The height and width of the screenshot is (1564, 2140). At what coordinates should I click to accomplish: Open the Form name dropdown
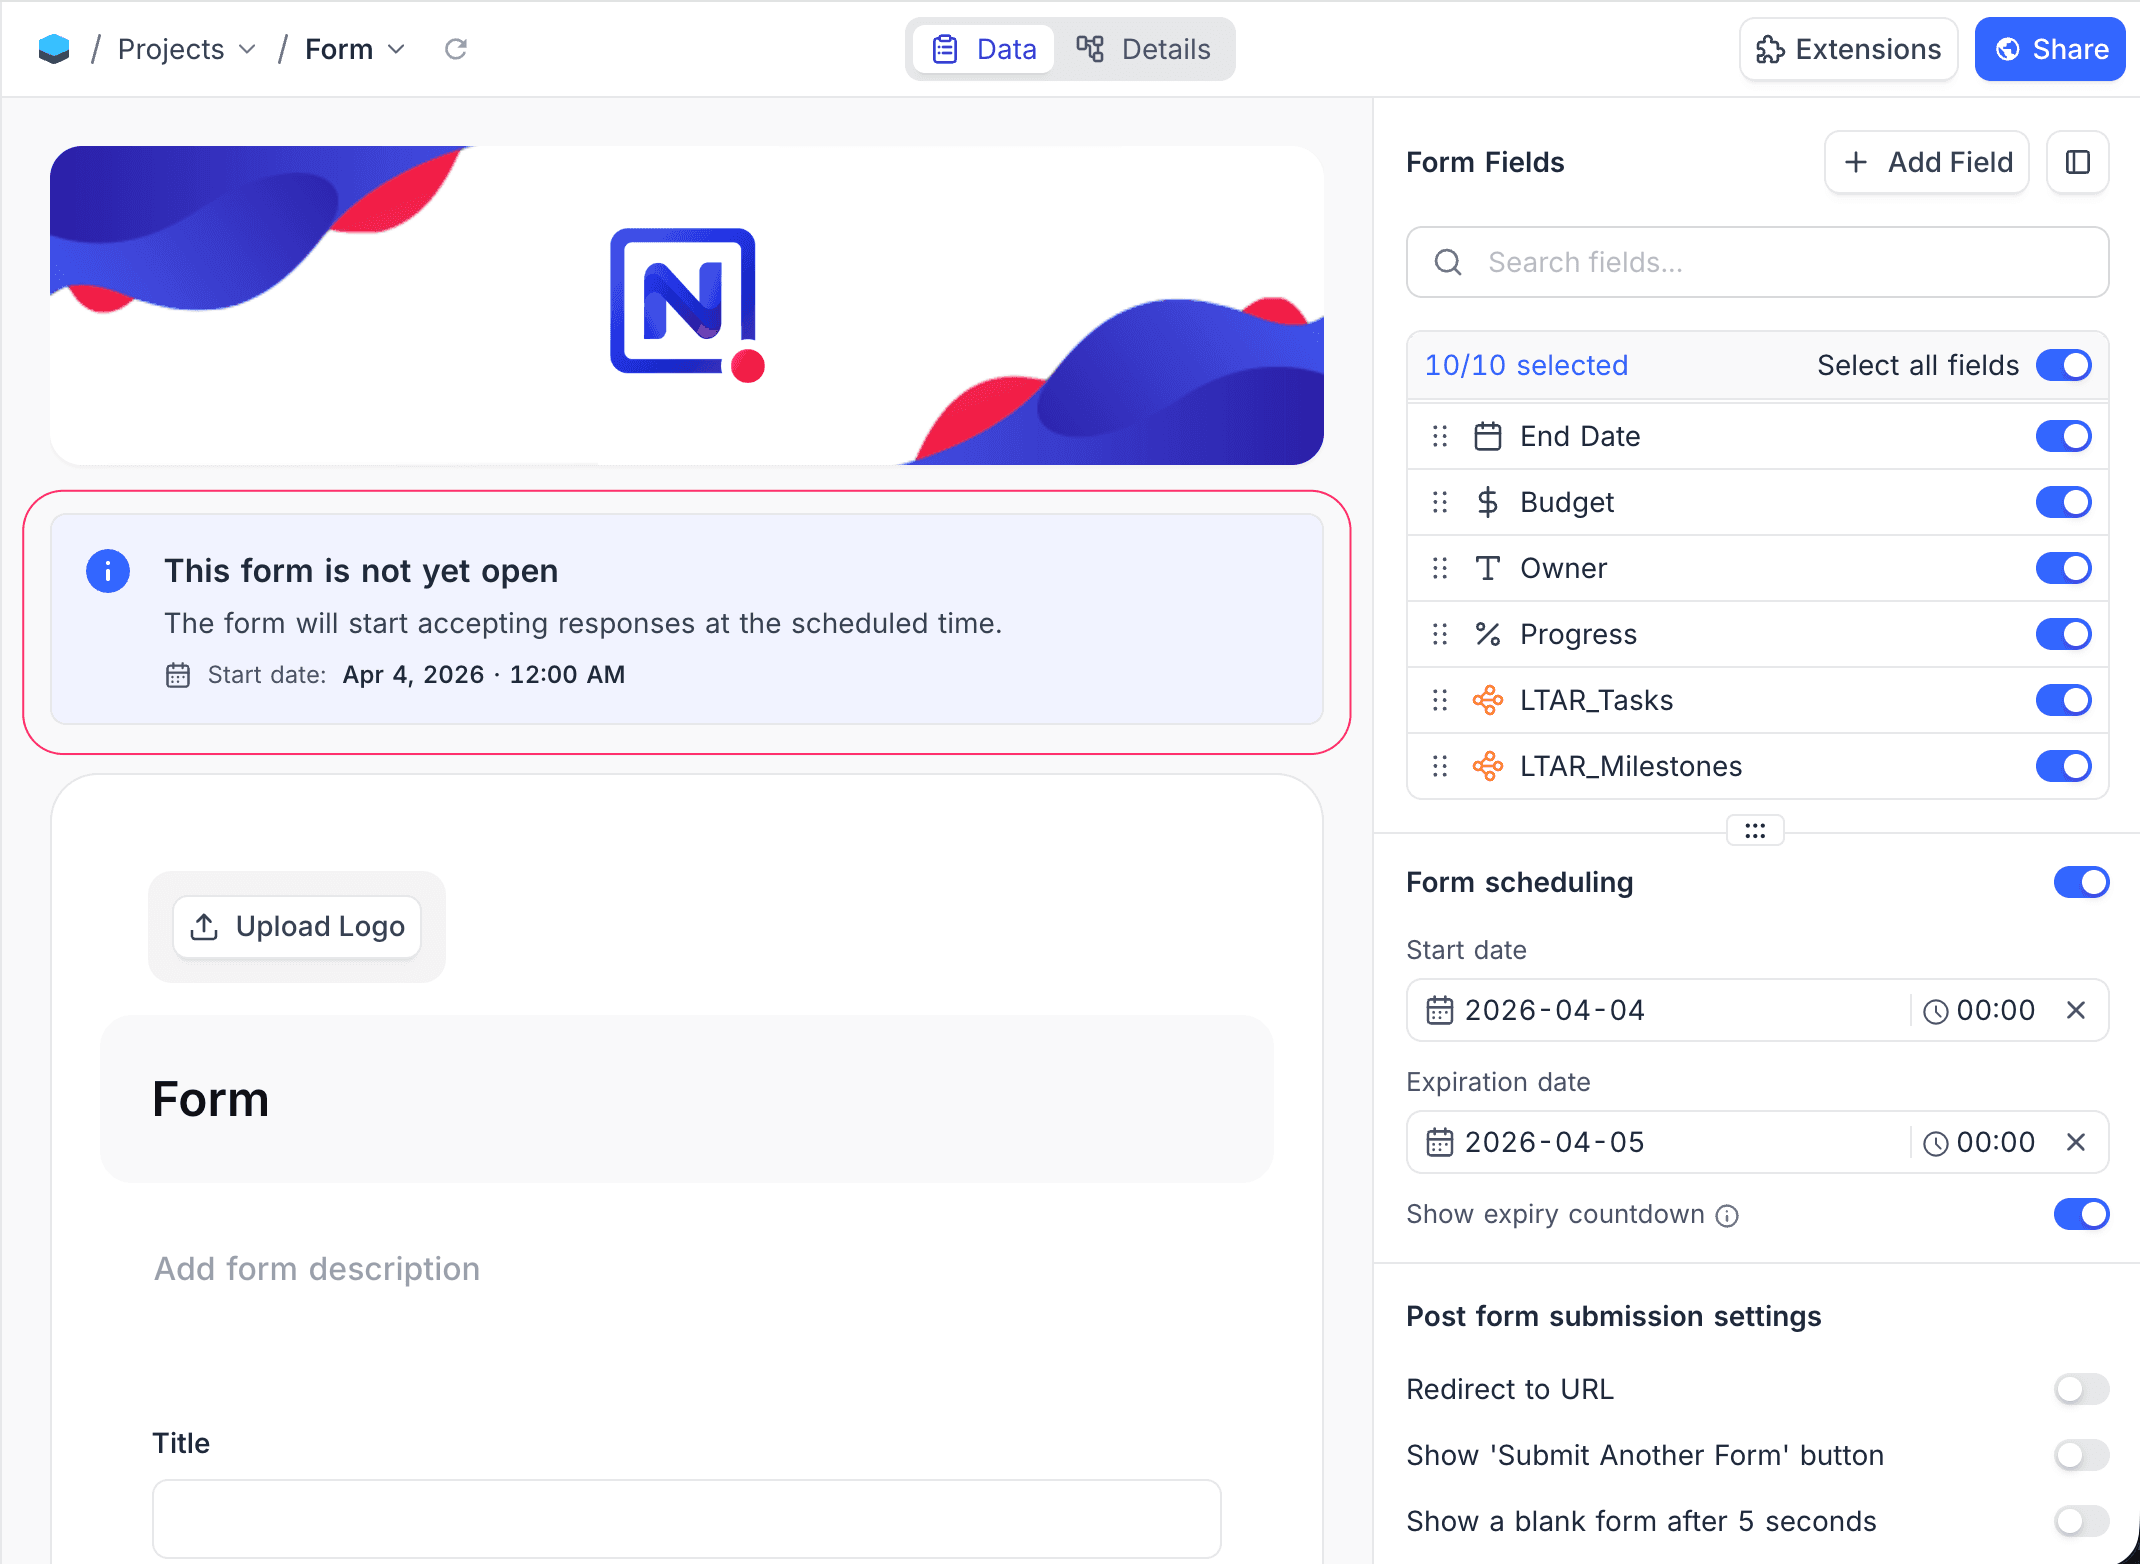tap(396, 48)
